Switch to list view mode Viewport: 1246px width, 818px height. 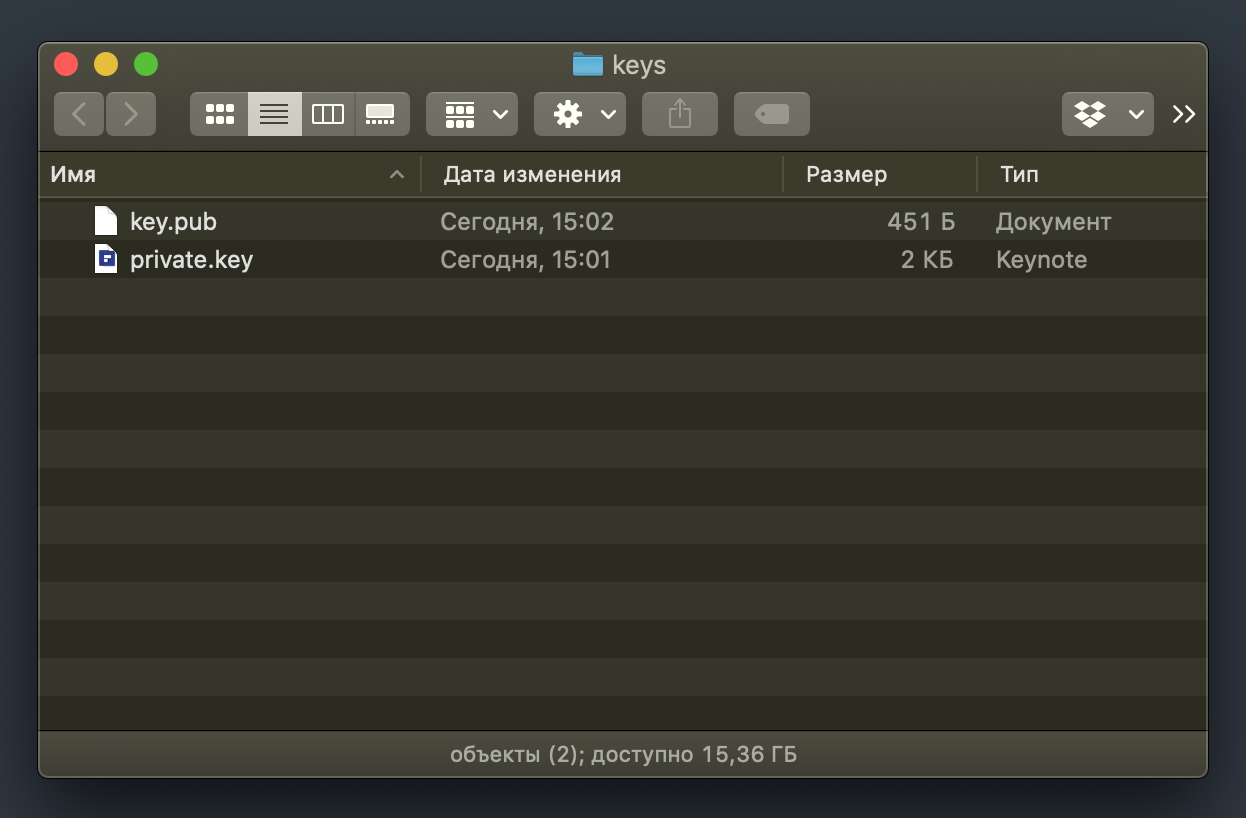274,114
